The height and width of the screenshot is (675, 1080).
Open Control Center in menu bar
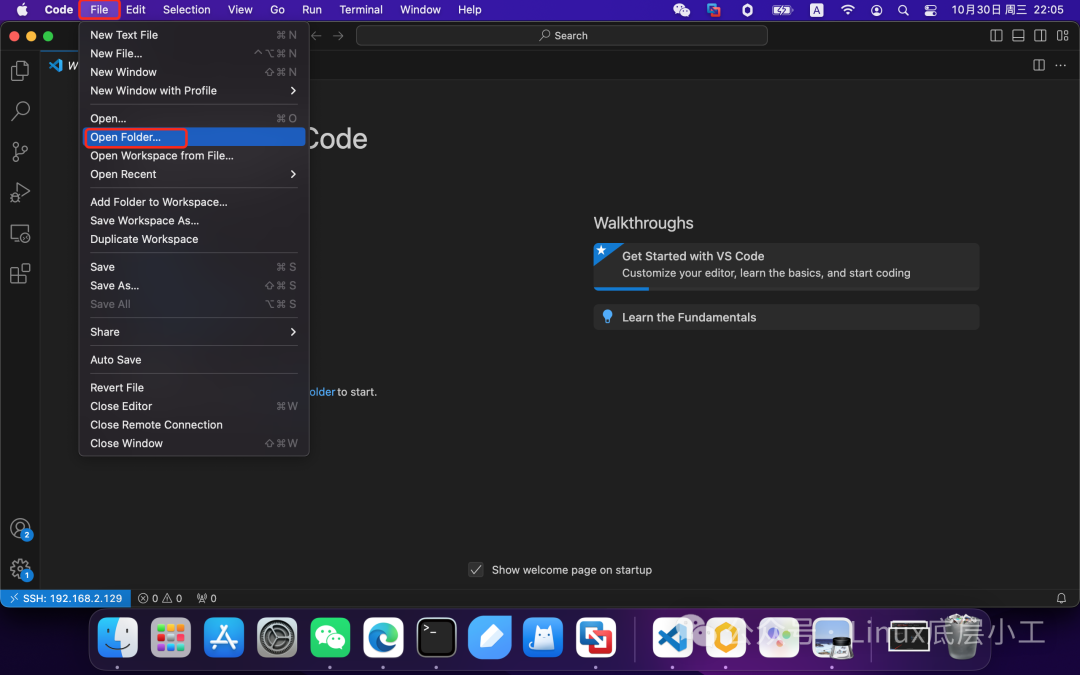click(931, 10)
